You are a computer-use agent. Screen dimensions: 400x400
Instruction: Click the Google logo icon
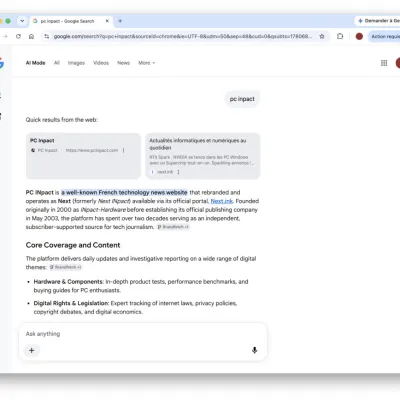[x=1, y=63]
